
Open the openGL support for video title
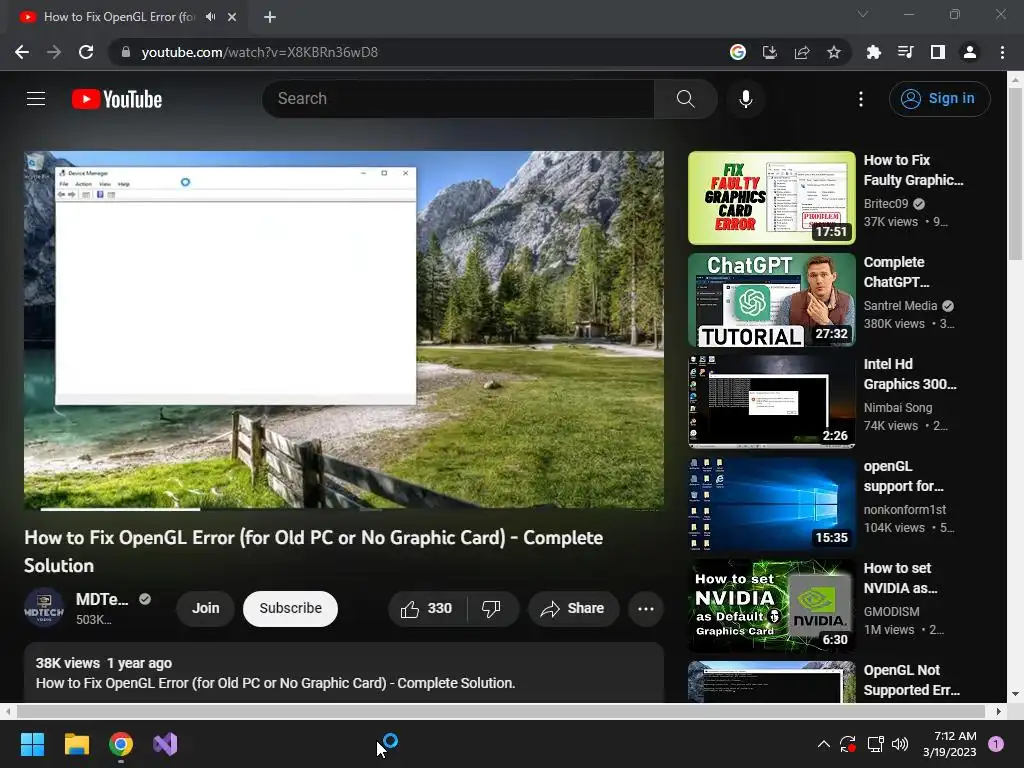(x=903, y=476)
